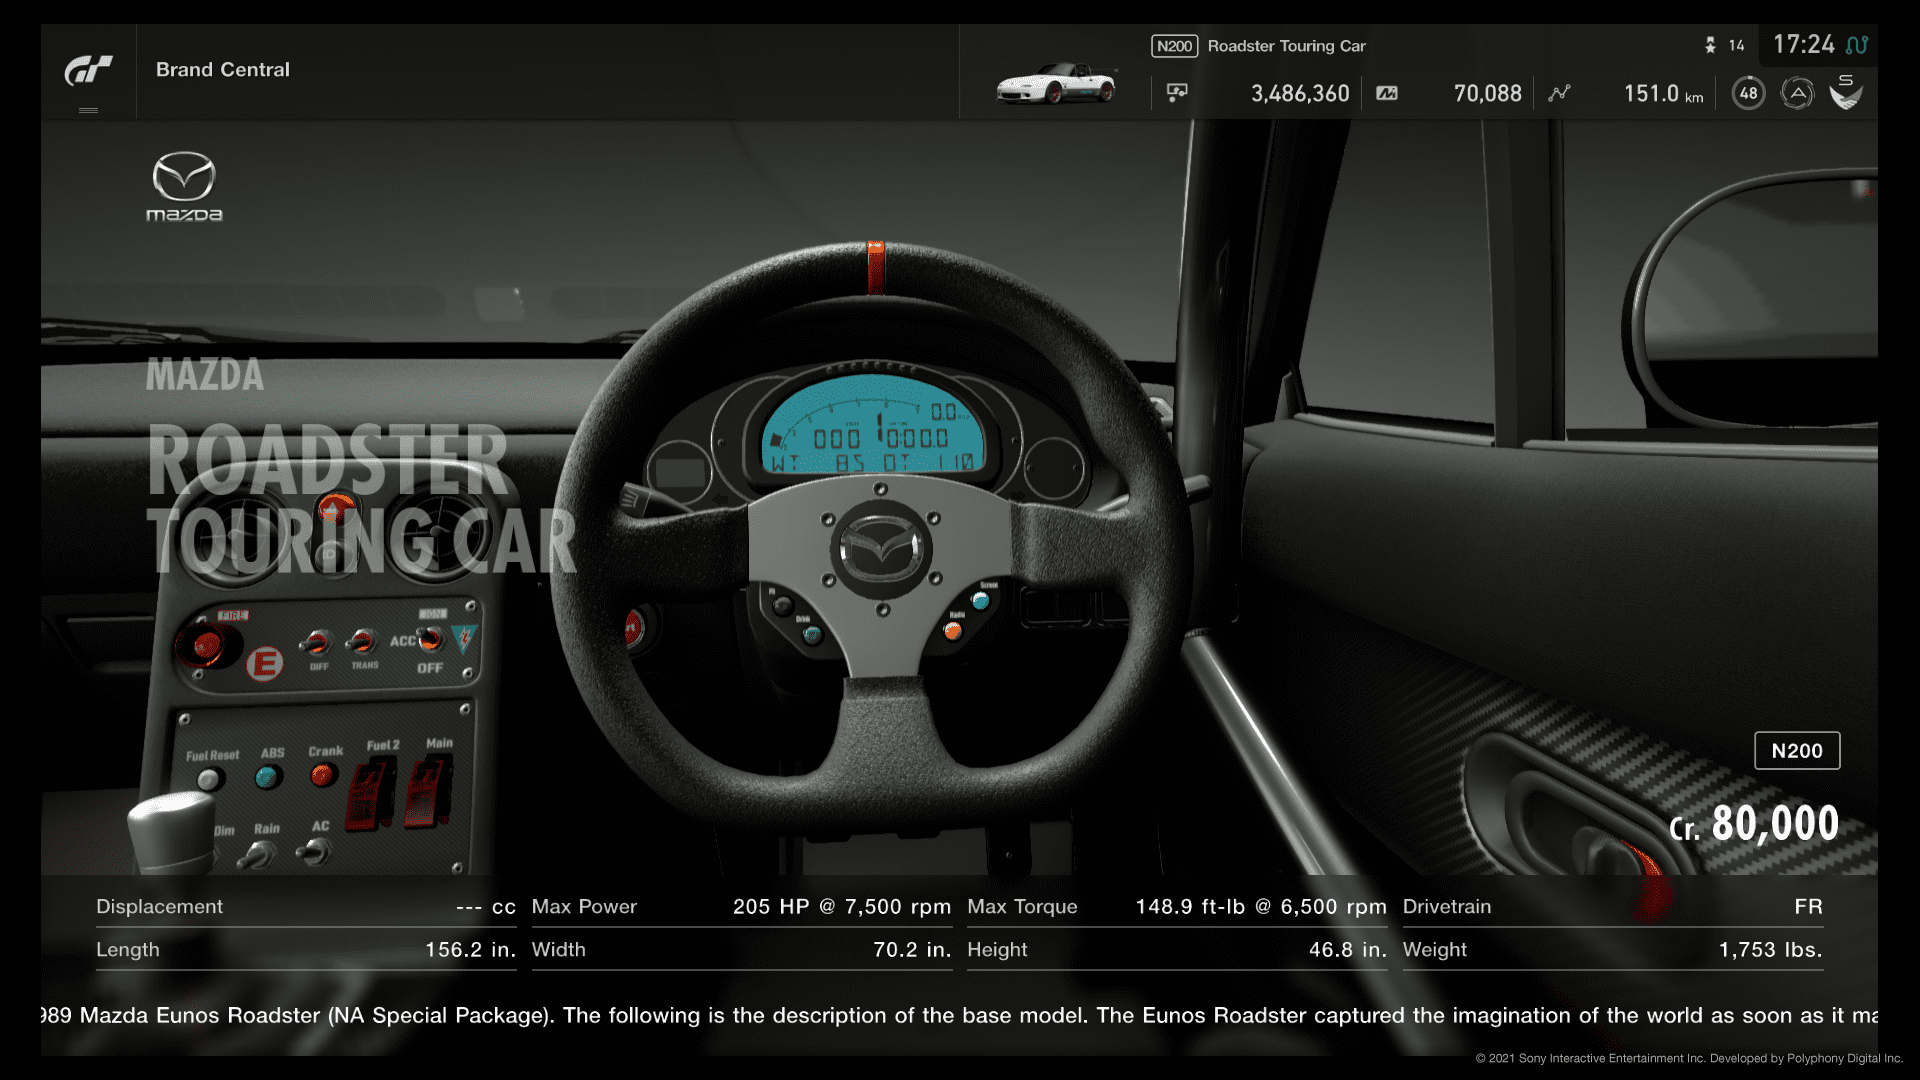Image resolution: width=1920 pixels, height=1080 pixels.
Task: Click the N200 badge in top bar
Action: [1174, 46]
